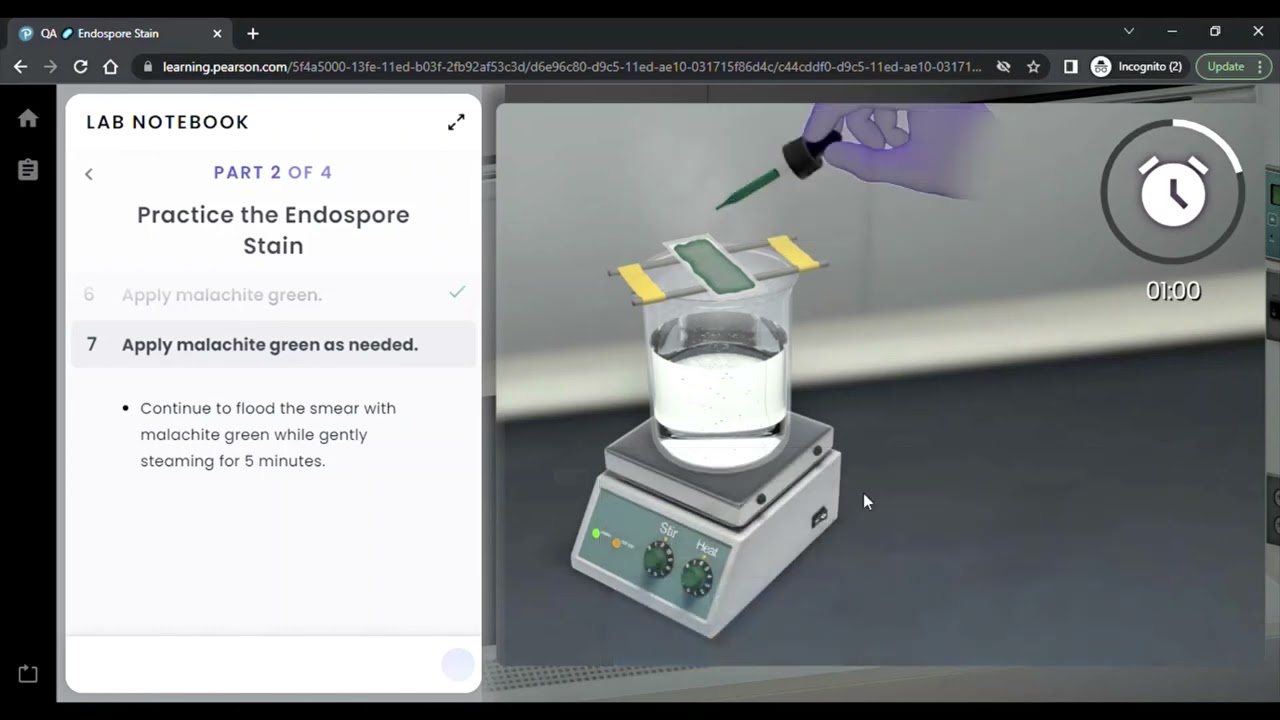This screenshot has height=720, width=1280.
Task: Click the address bar URL
Action: (572, 67)
